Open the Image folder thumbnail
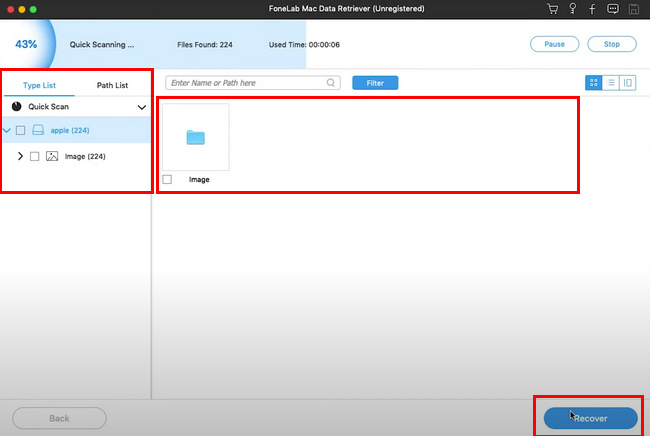 196,137
